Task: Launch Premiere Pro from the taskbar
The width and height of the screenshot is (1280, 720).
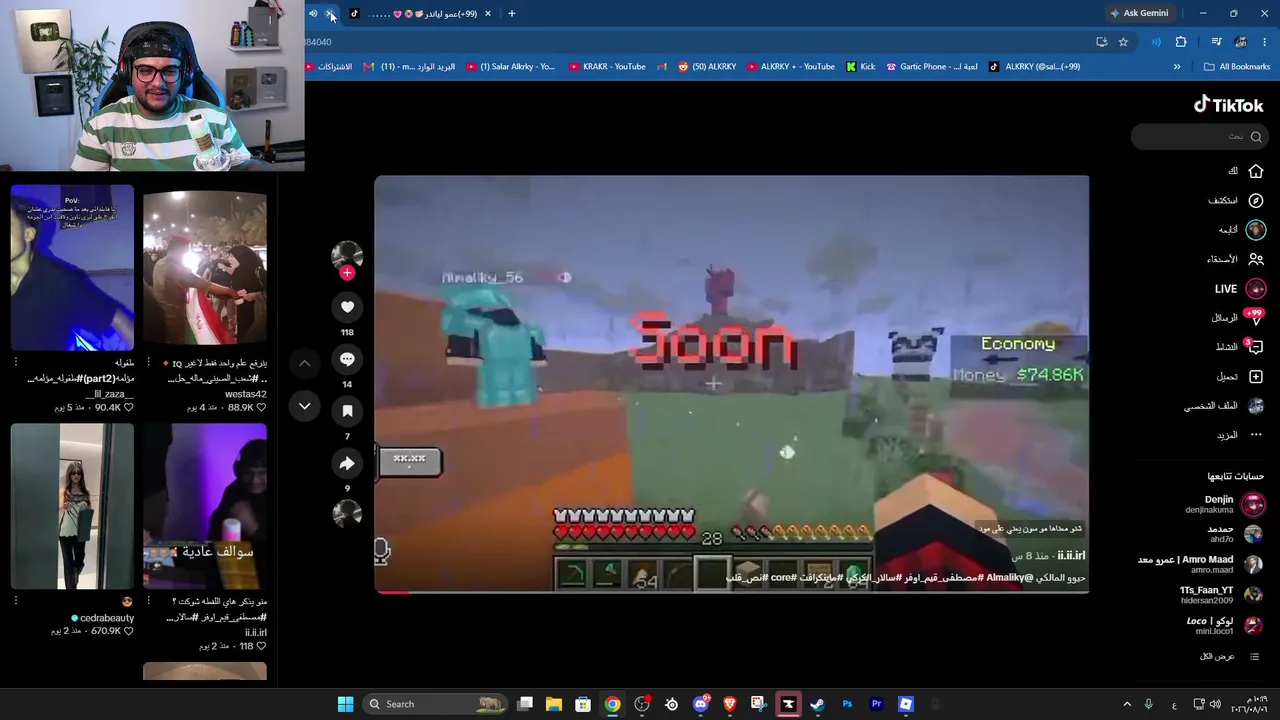Action: click(876, 704)
